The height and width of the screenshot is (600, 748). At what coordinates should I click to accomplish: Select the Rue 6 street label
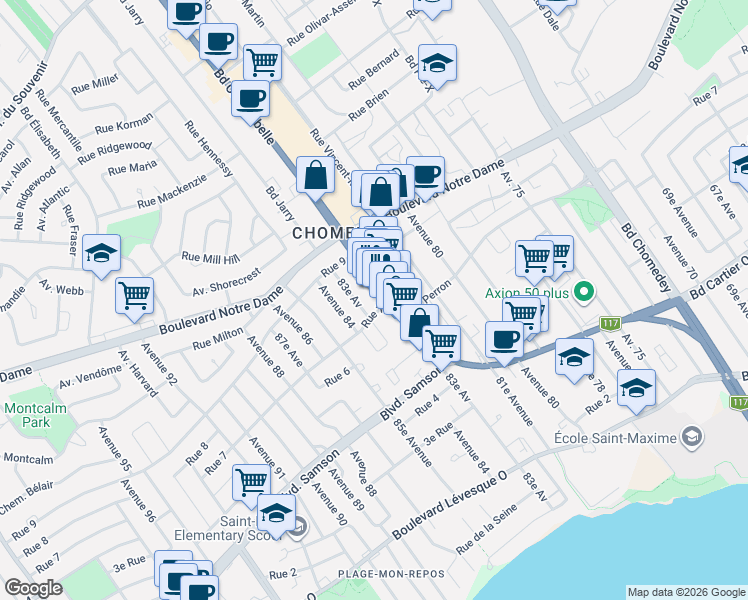(x=337, y=377)
